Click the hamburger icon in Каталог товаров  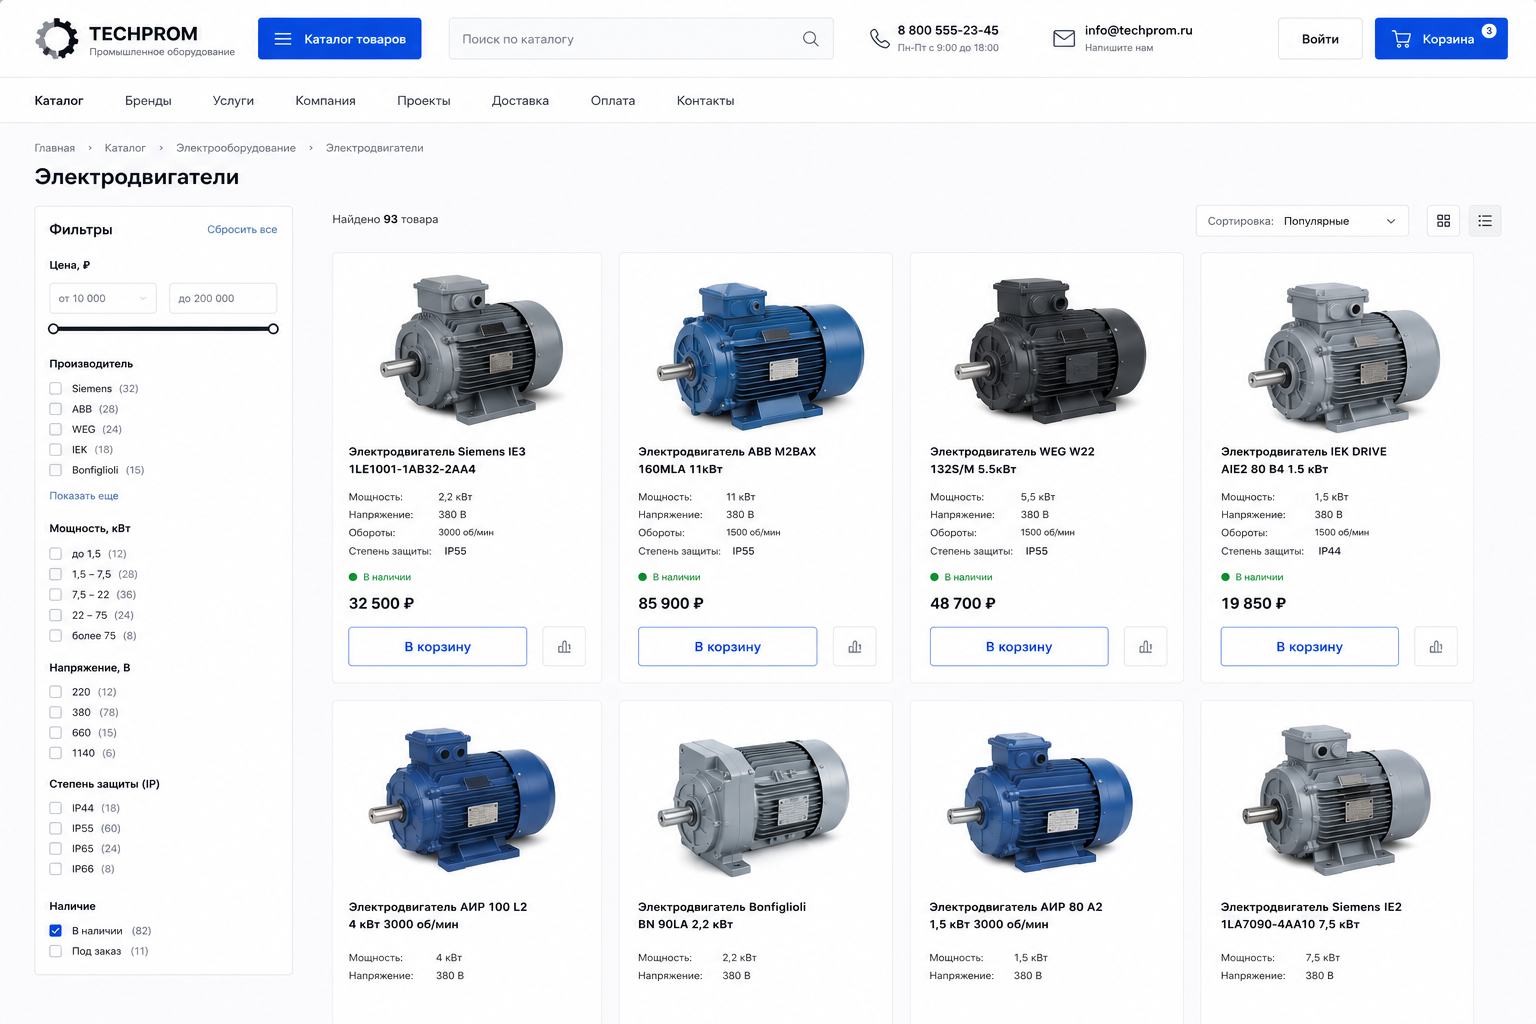(283, 39)
